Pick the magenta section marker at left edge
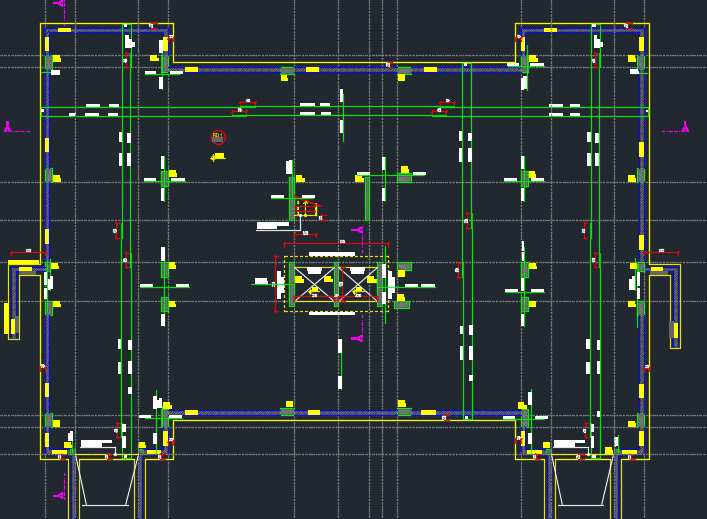The image size is (707, 519). [x=8, y=127]
